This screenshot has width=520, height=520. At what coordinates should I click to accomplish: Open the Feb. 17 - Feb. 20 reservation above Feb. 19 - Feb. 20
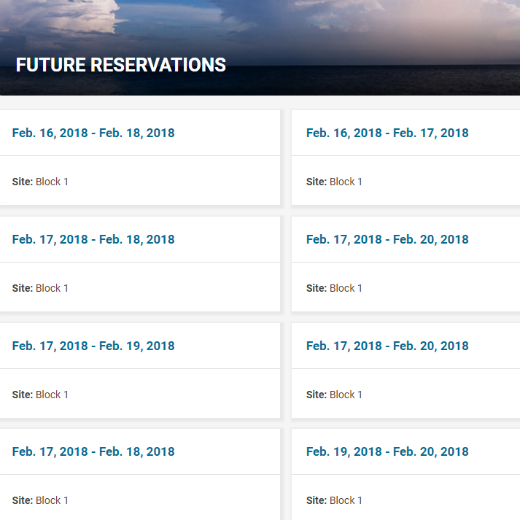pos(387,346)
